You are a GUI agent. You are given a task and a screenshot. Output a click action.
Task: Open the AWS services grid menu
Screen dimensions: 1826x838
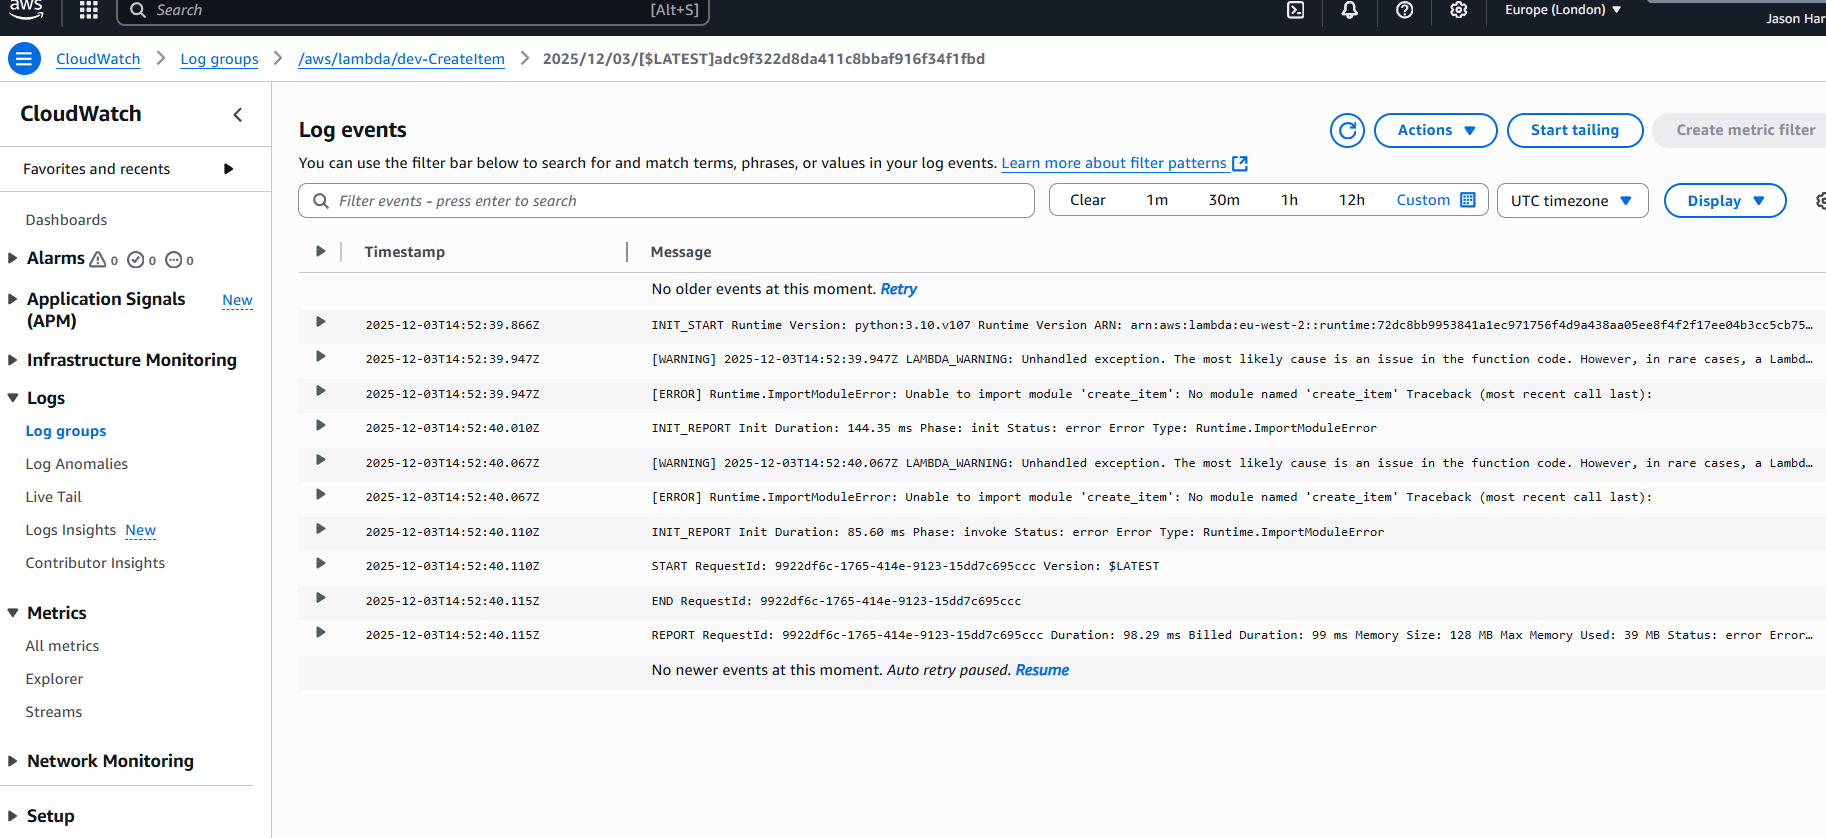[89, 10]
